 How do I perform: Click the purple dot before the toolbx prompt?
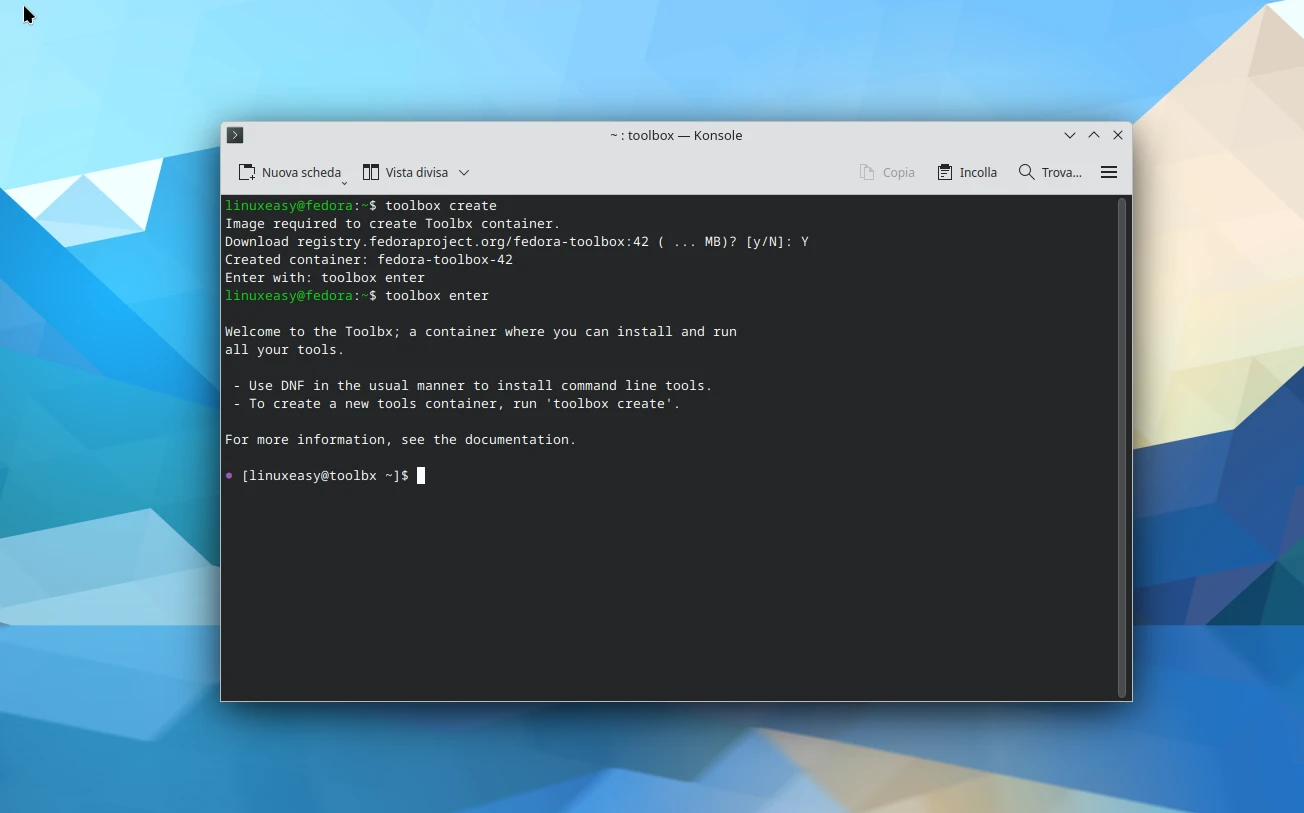[229, 476]
